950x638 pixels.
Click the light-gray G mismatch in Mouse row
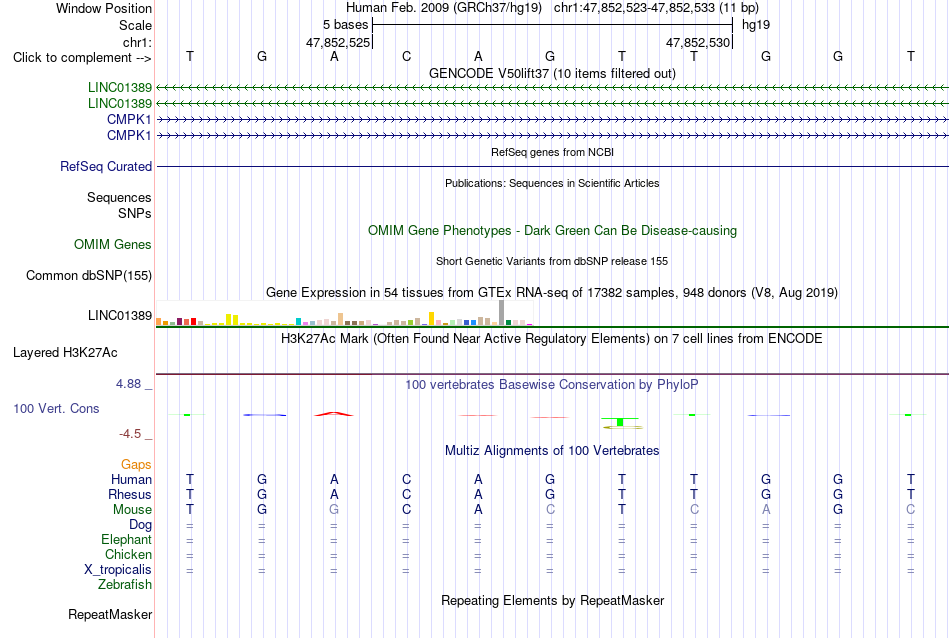(334, 510)
